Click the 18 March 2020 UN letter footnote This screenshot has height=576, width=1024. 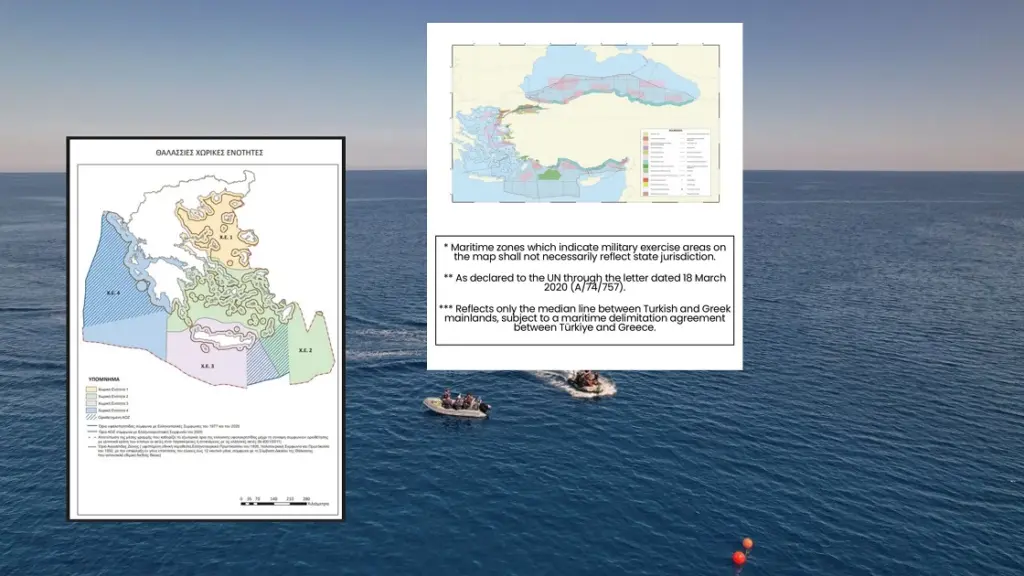(585, 281)
